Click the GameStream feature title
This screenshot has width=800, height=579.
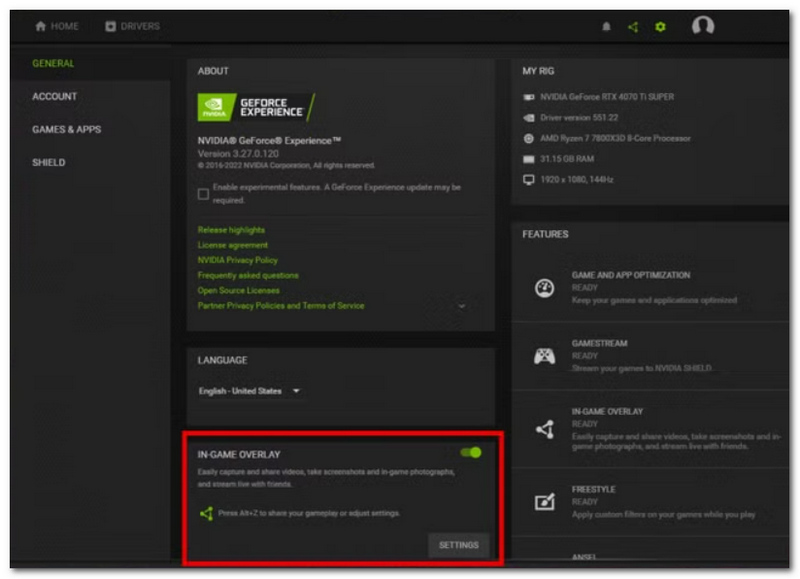pyautogui.click(x=599, y=343)
